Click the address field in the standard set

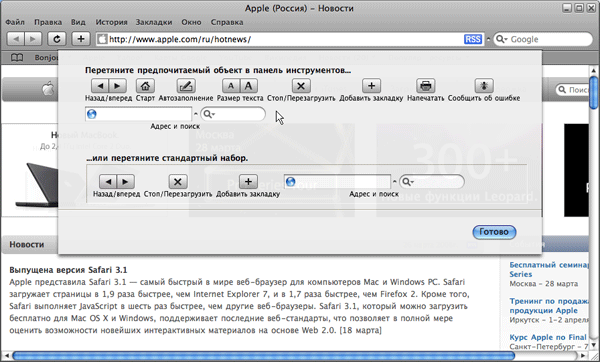click(337, 182)
